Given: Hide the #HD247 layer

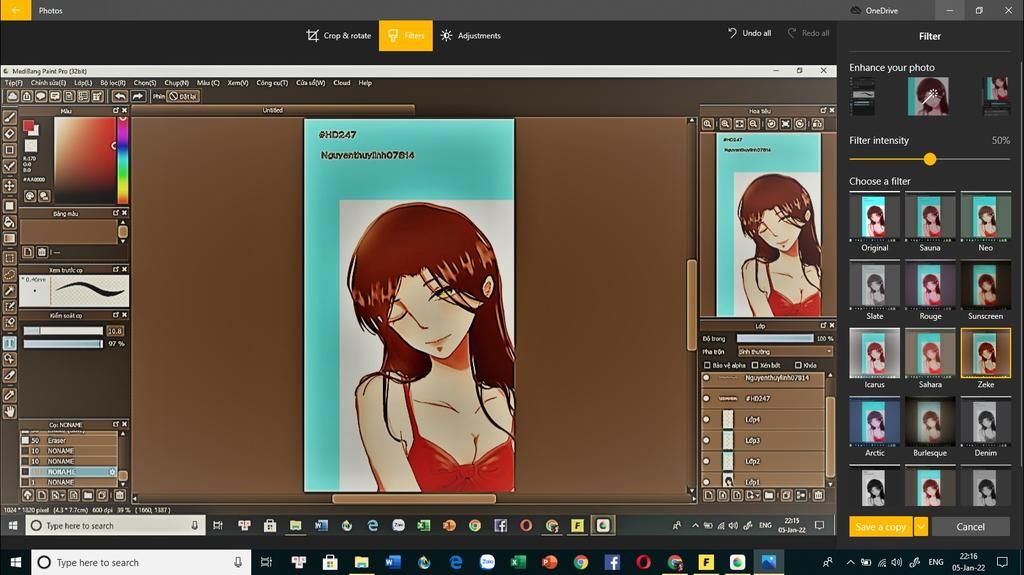Looking at the screenshot, I should (x=706, y=398).
